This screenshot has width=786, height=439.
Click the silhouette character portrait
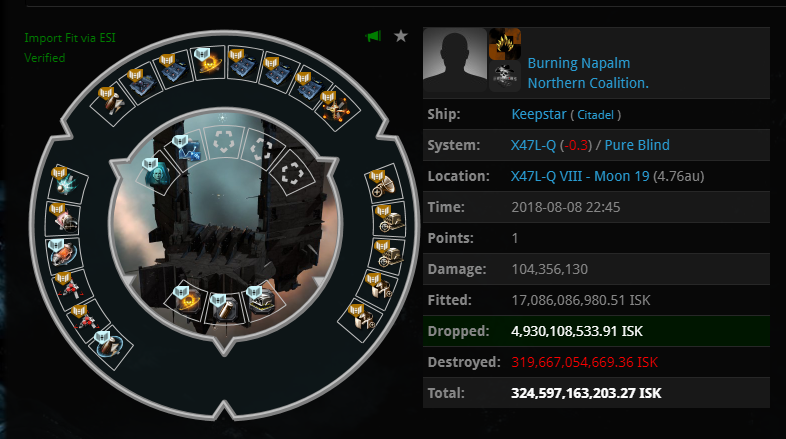pos(455,60)
